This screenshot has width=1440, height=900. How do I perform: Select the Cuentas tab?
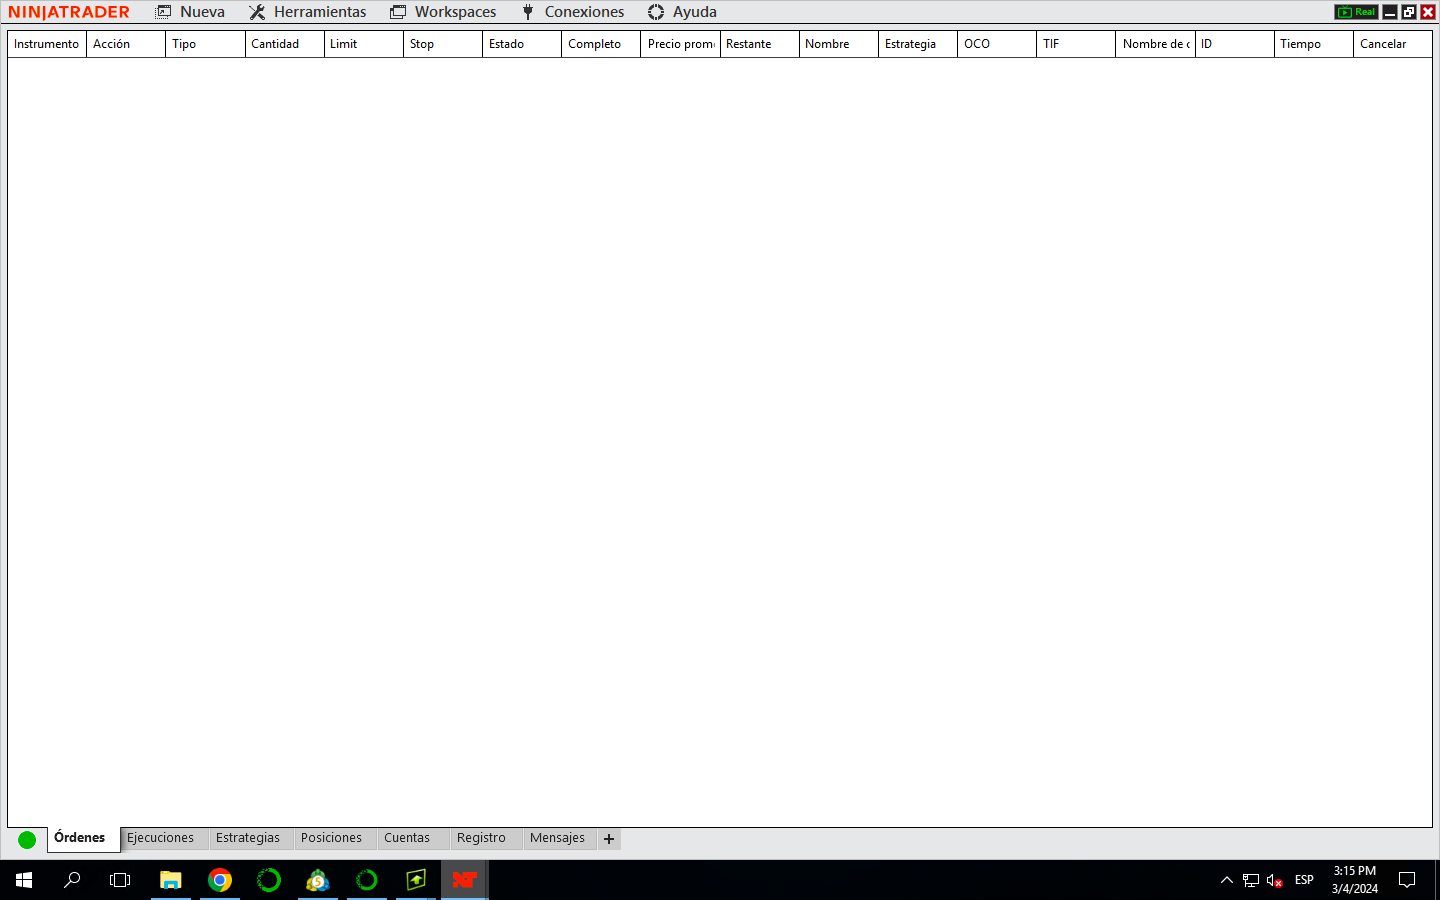[407, 838]
